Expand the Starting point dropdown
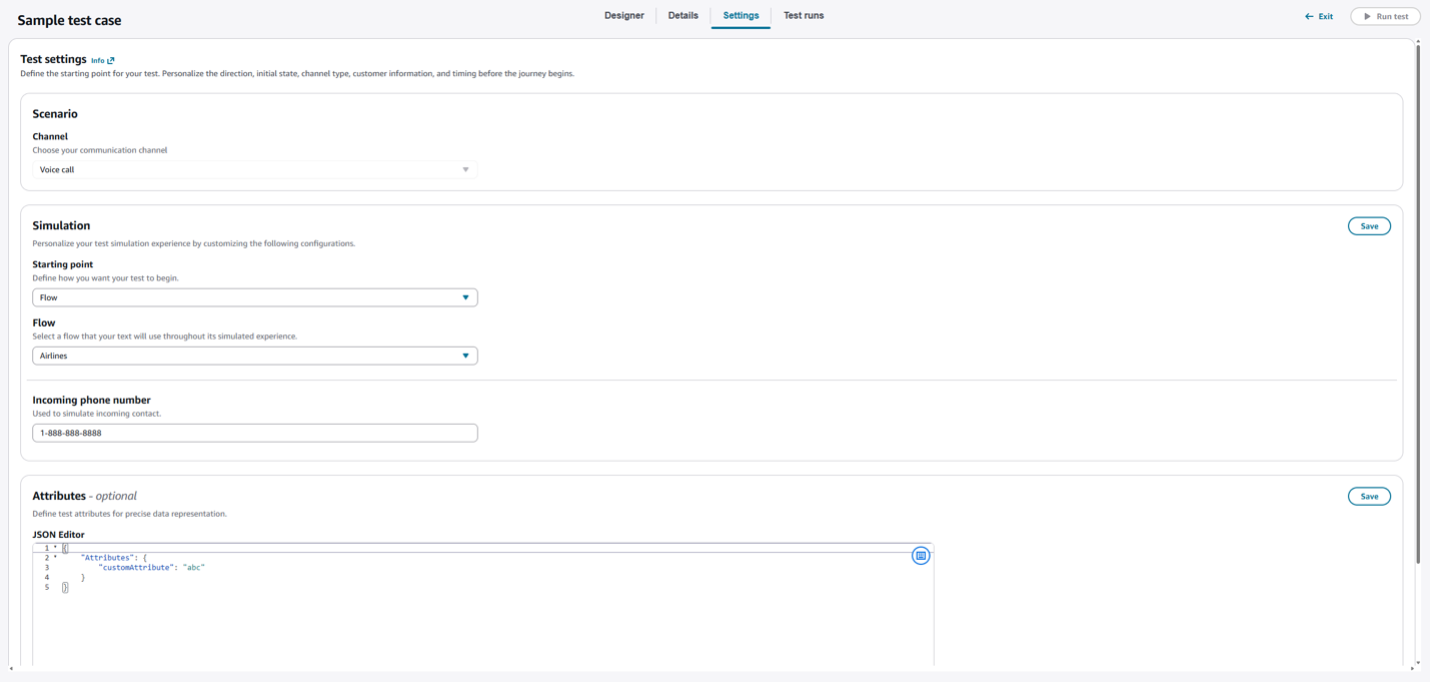Viewport: 1430px width, 687px height. pos(254,298)
